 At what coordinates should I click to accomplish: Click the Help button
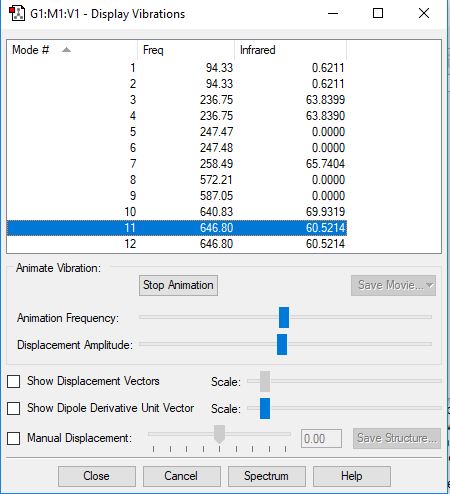click(x=352, y=476)
